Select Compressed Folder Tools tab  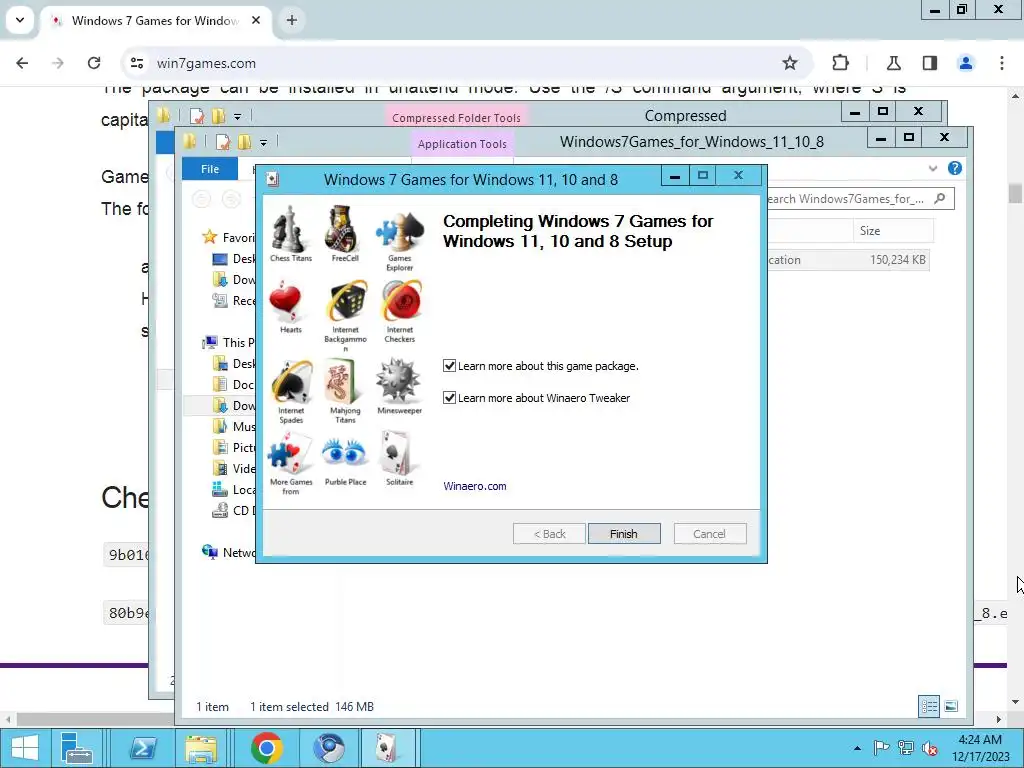(x=456, y=118)
